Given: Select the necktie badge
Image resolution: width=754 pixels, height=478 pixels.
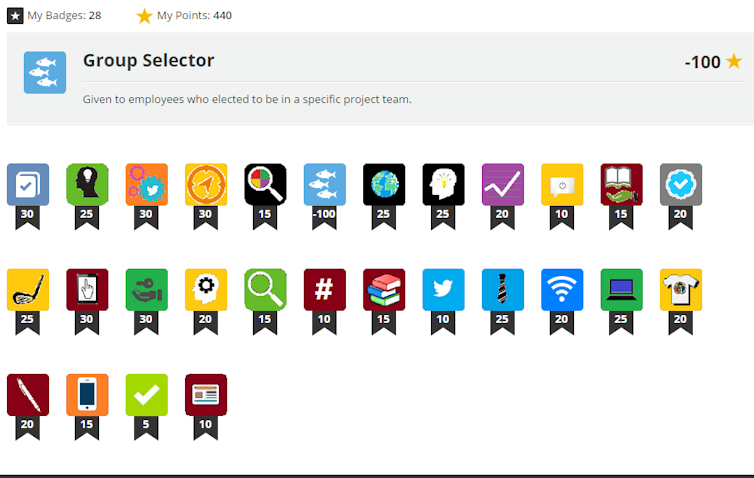Looking at the screenshot, I should coord(503,289).
